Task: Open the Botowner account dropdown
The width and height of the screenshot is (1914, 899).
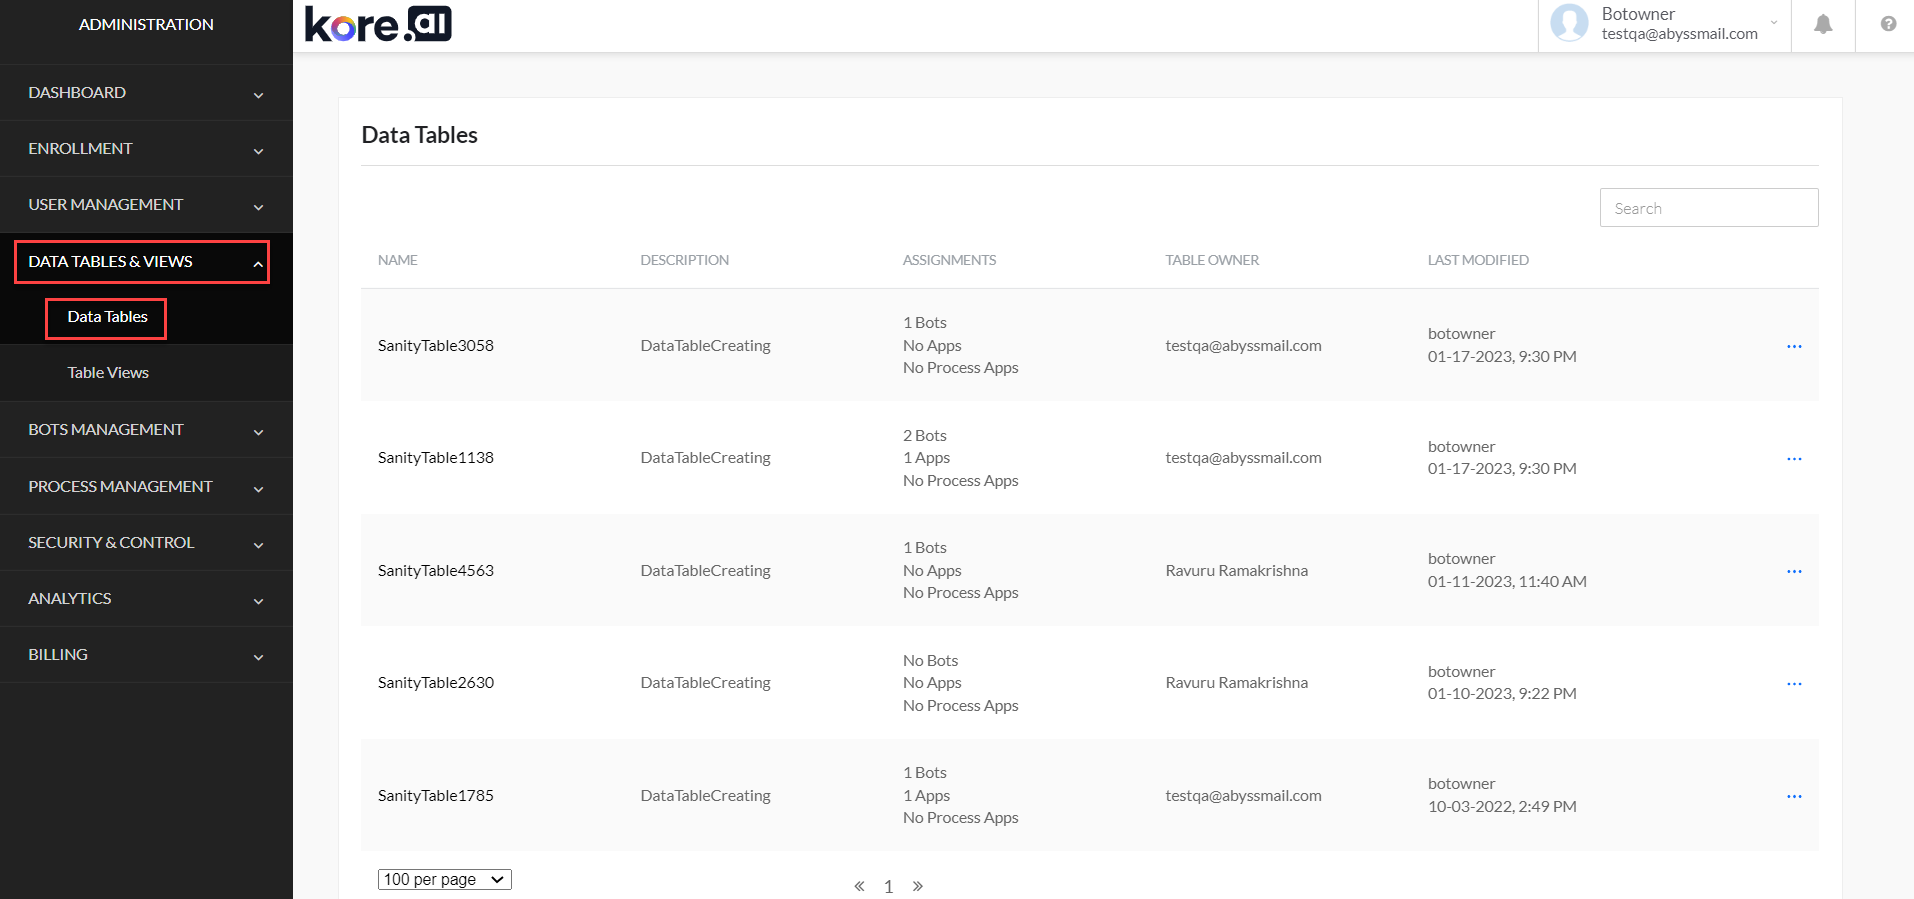Action: (x=1773, y=23)
